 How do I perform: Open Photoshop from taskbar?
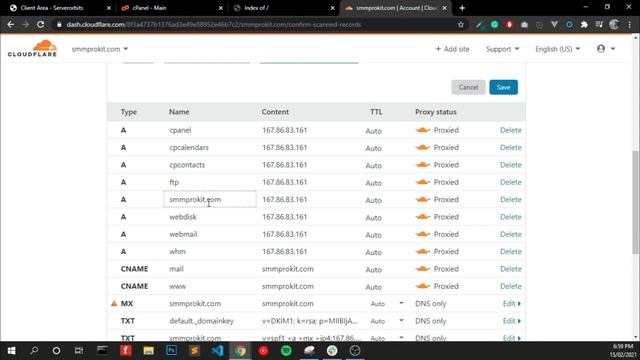(x=171, y=351)
